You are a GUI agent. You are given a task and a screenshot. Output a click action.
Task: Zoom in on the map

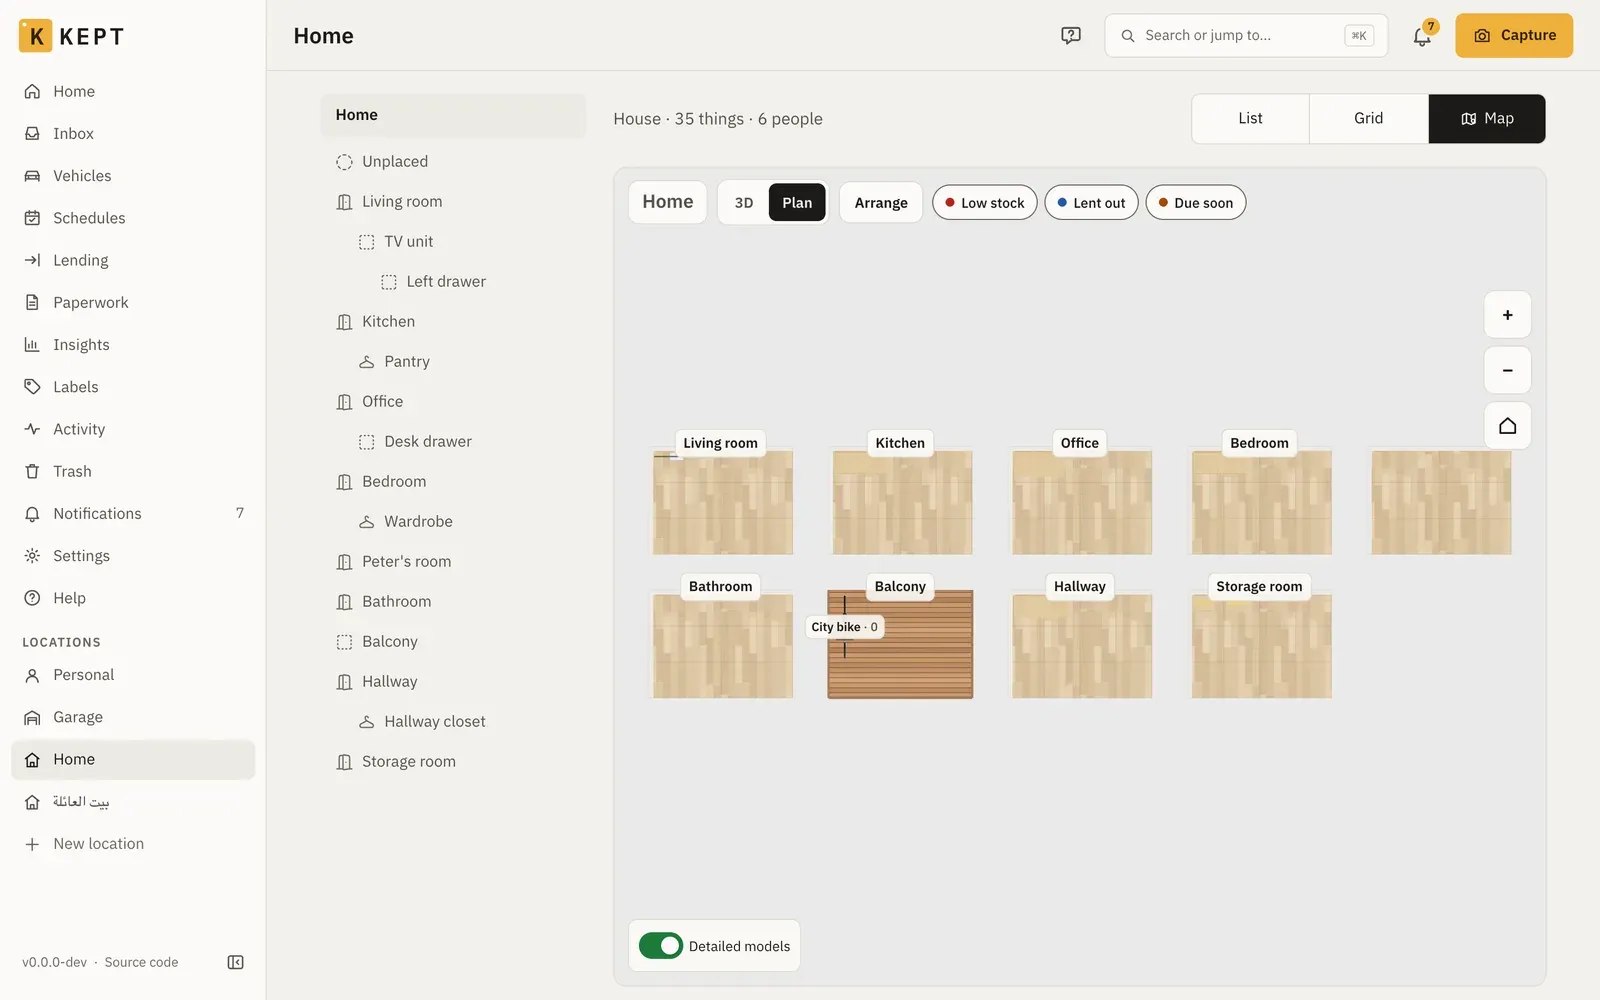(x=1507, y=315)
